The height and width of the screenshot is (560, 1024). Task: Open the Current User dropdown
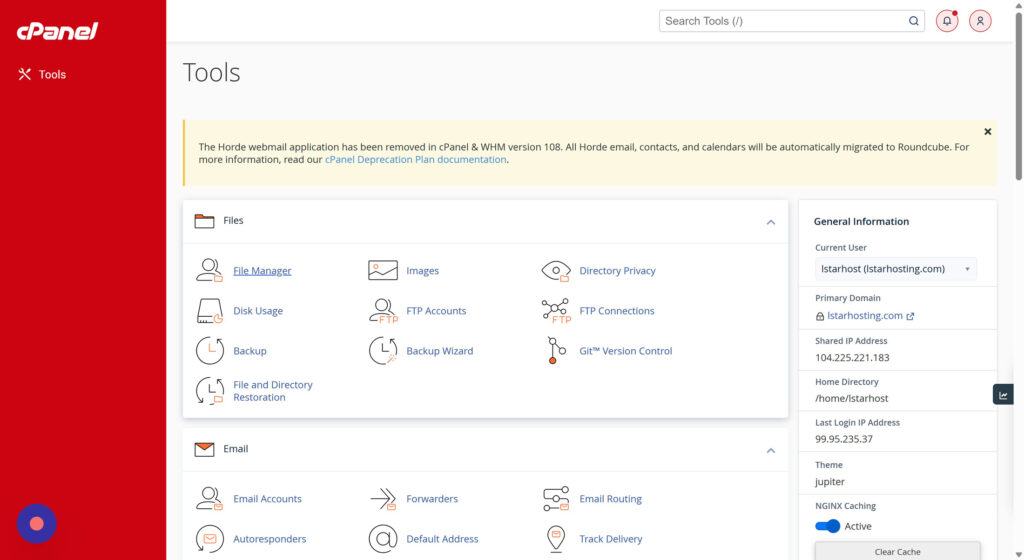pyautogui.click(x=895, y=269)
